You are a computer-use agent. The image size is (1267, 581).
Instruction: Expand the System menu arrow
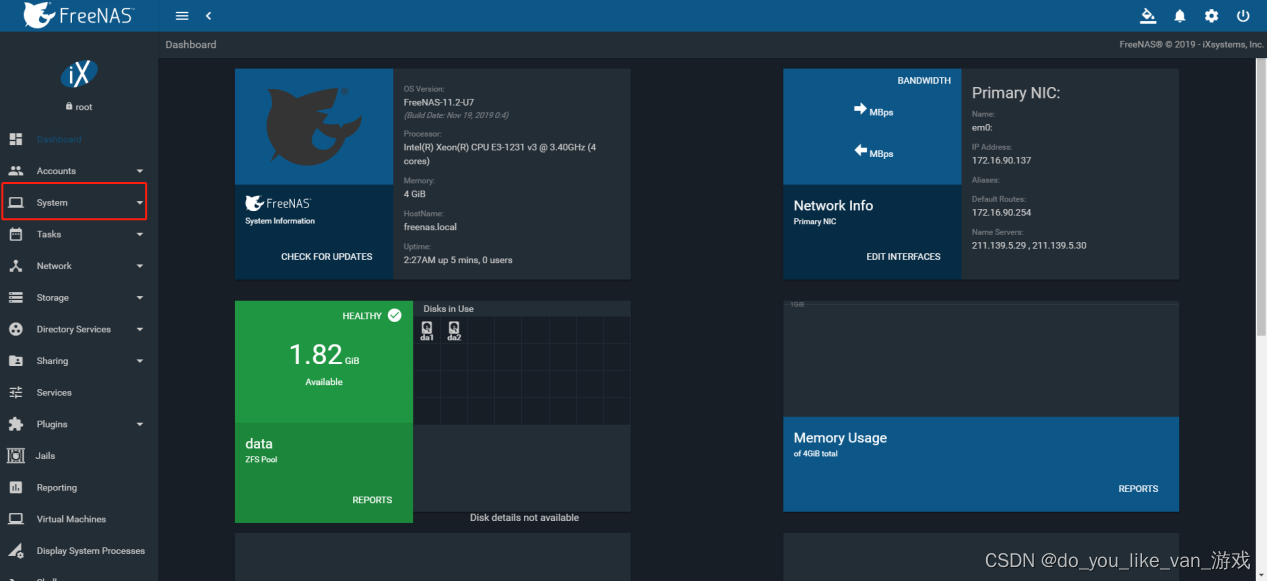[x=139, y=203]
